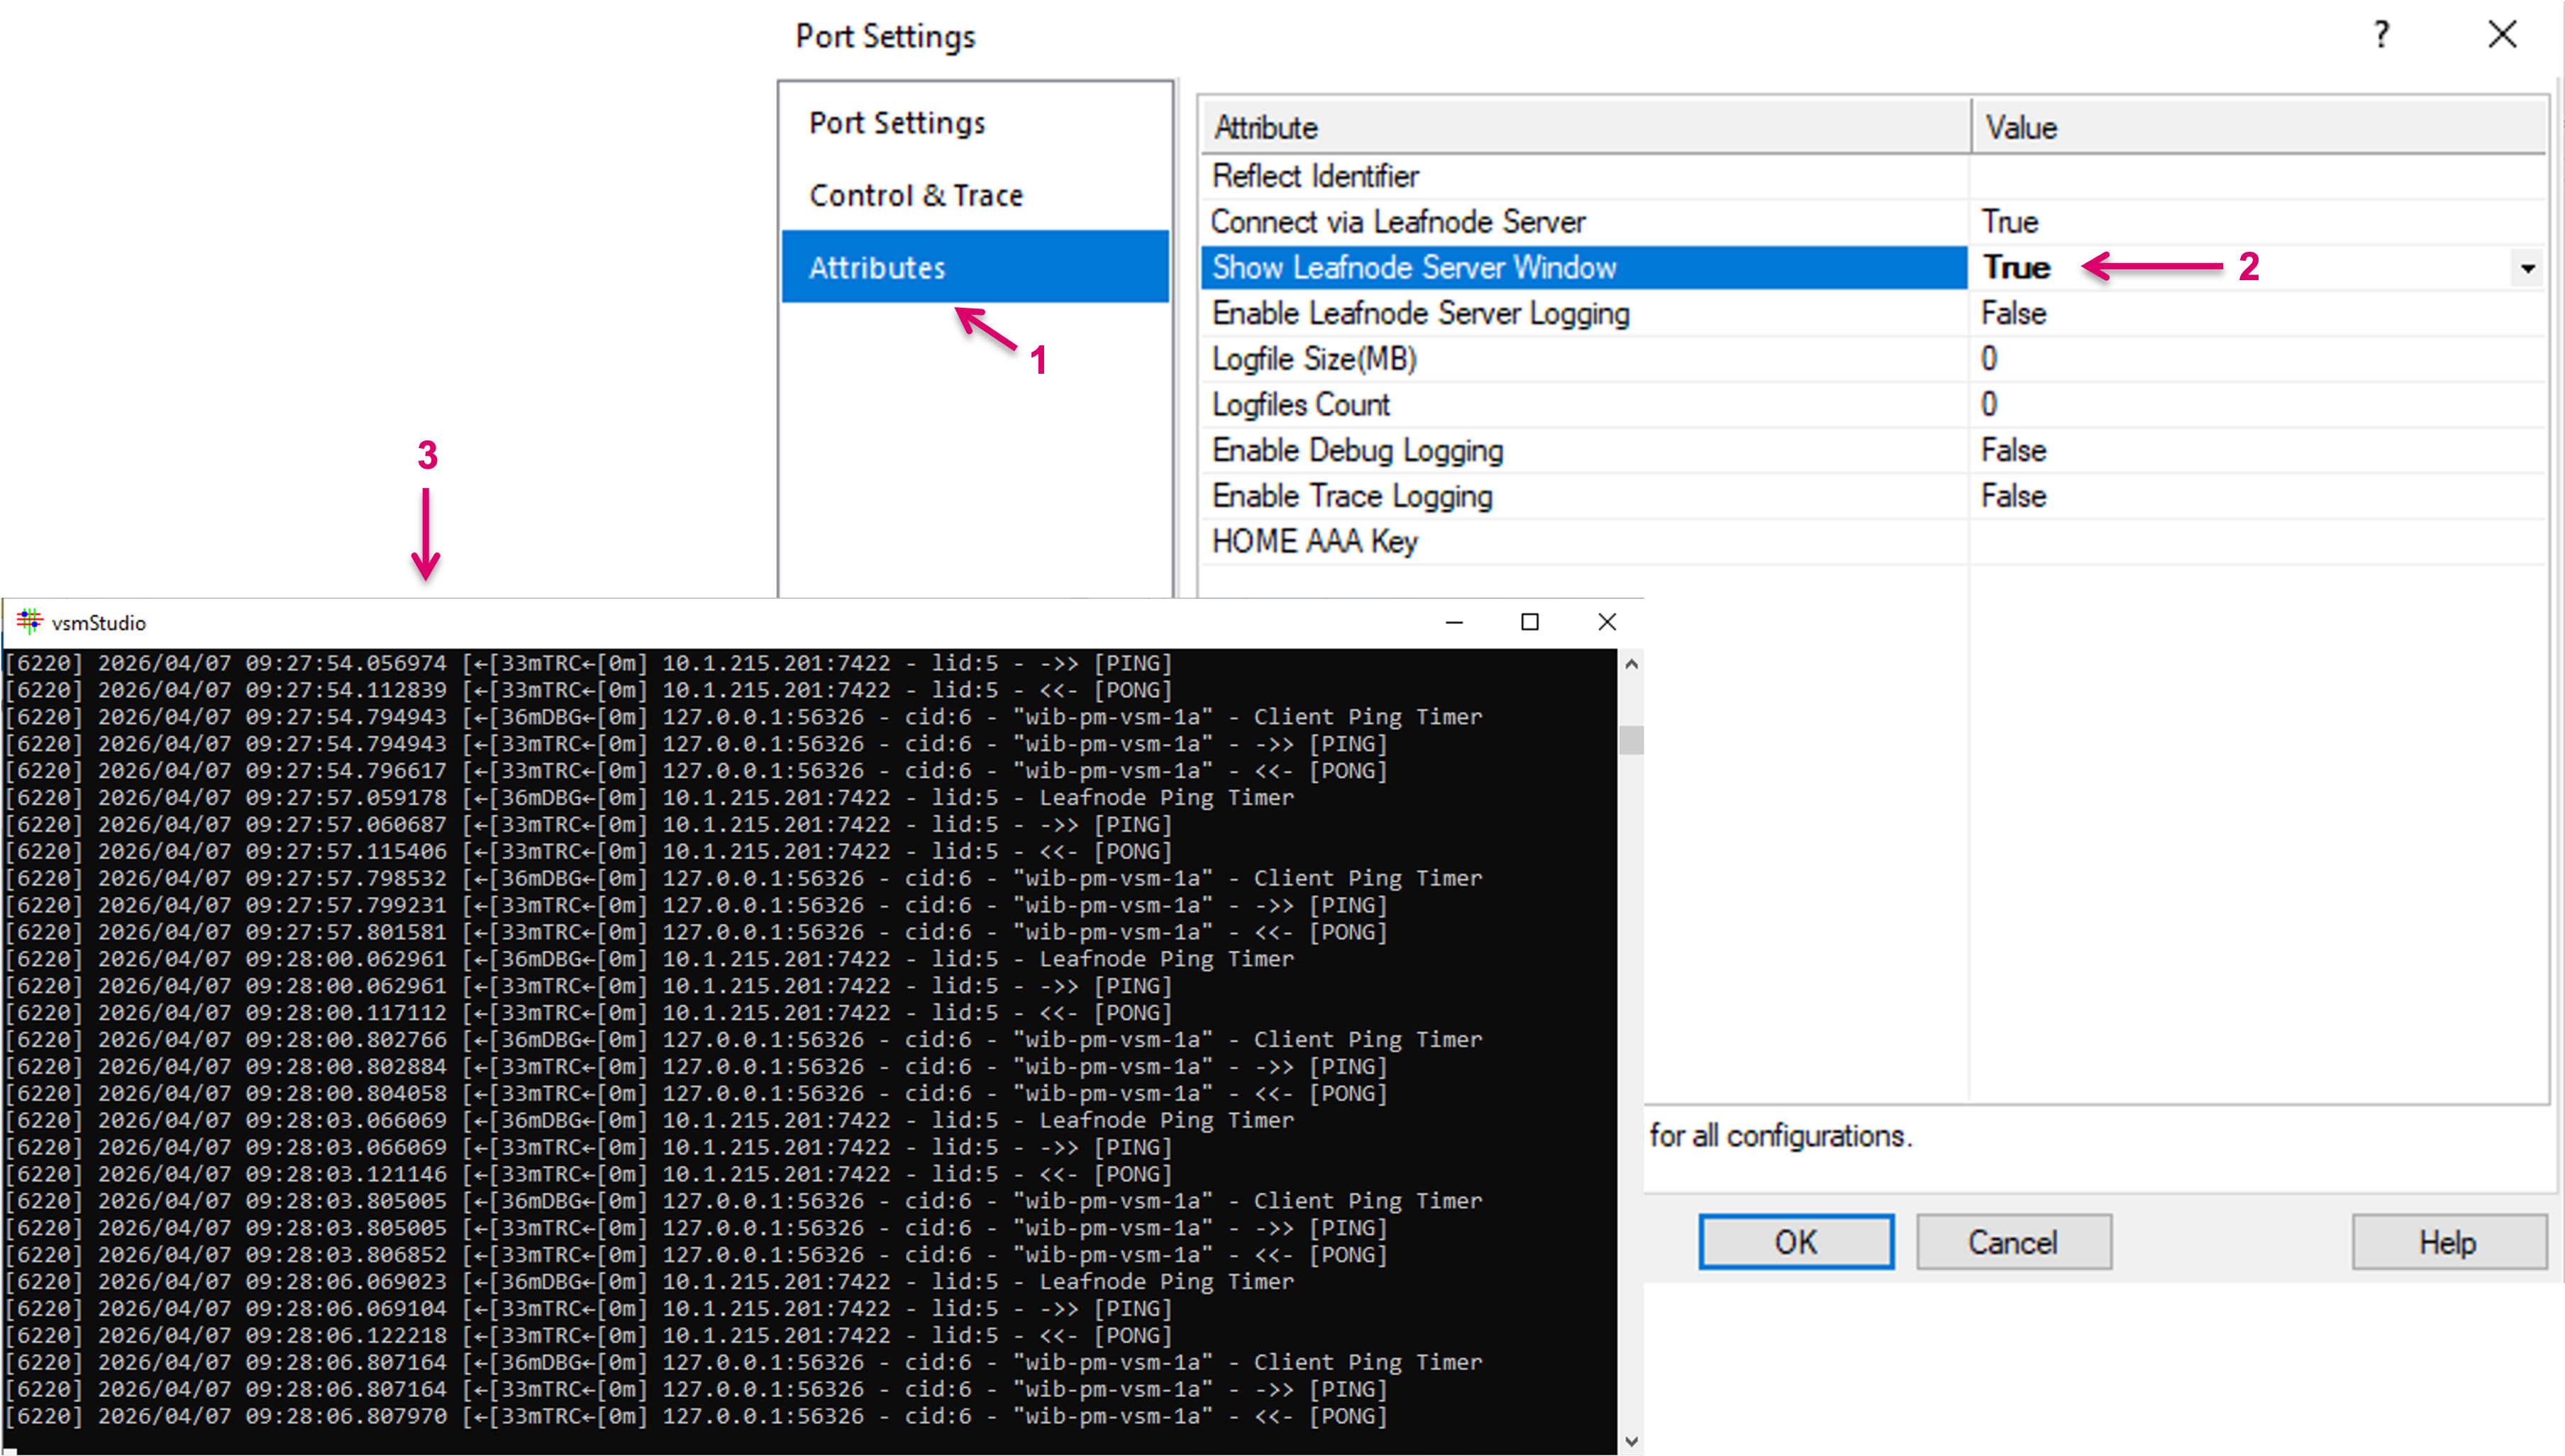Screen dimensions: 2565x1456
Task: Click the question mark help icon
Action: pyautogui.click(x=2381, y=35)
